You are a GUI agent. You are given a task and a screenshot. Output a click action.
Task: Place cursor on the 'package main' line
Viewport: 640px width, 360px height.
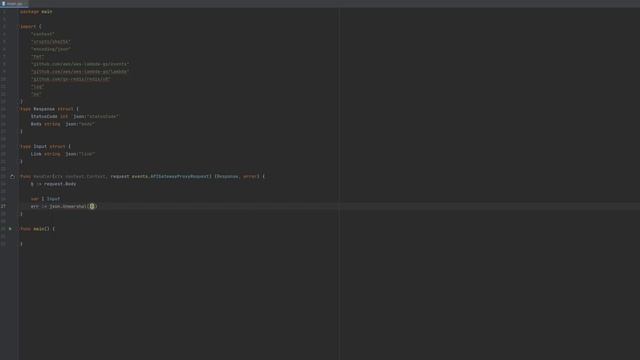[36, 12]
